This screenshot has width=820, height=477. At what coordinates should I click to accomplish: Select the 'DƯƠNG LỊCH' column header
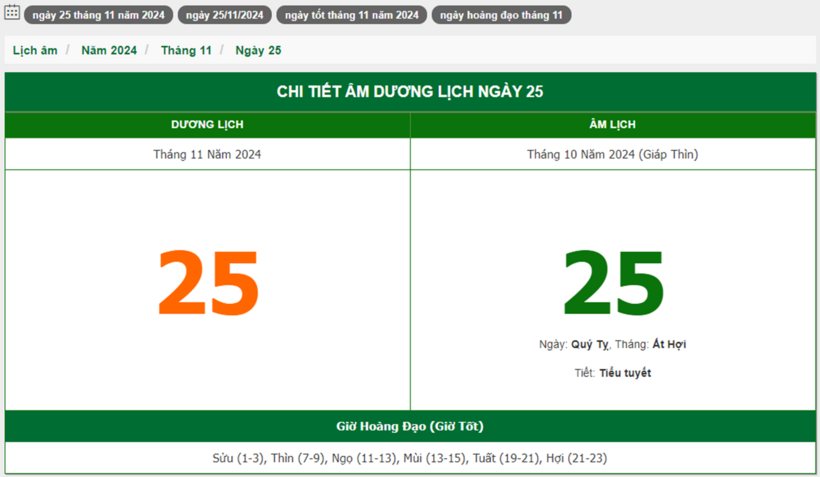207,125
